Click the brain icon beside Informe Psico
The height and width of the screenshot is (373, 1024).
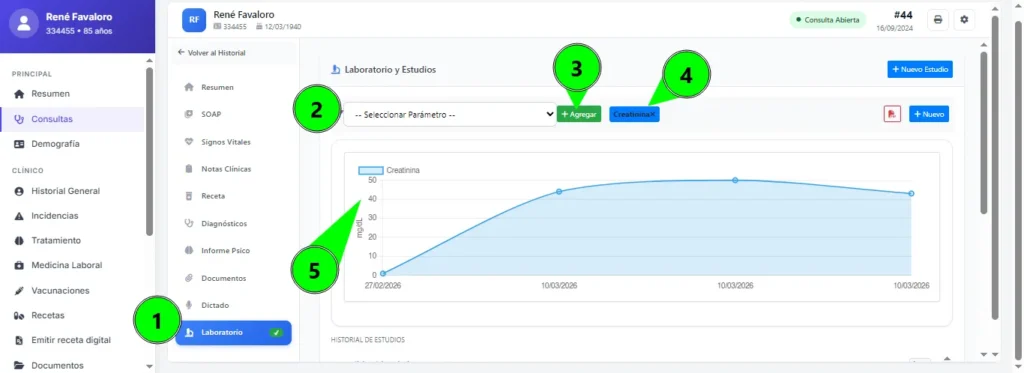(189, 250)
